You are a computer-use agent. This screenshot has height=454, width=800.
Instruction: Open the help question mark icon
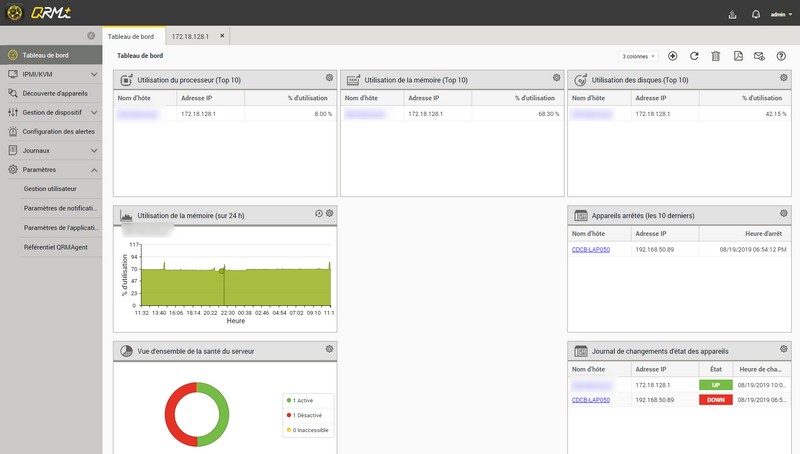(781, 56)
